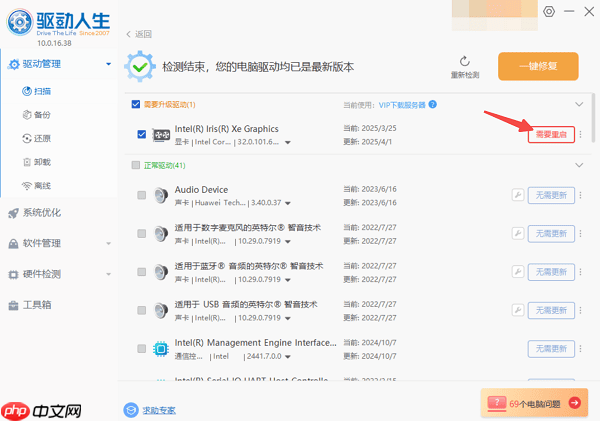Select 扫描 in sidebar

pos(37,91)
